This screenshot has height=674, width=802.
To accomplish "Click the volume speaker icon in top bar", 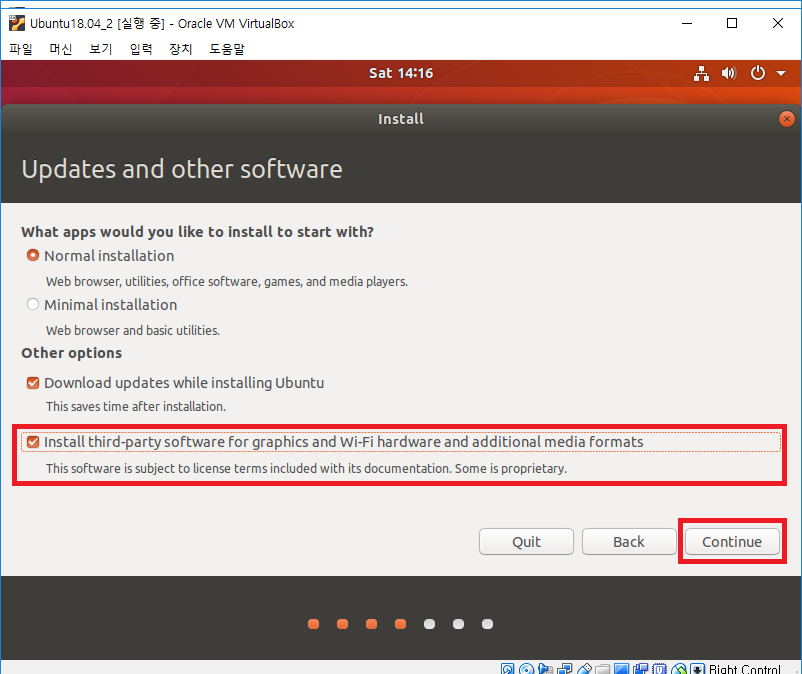I will coord(729,74).
